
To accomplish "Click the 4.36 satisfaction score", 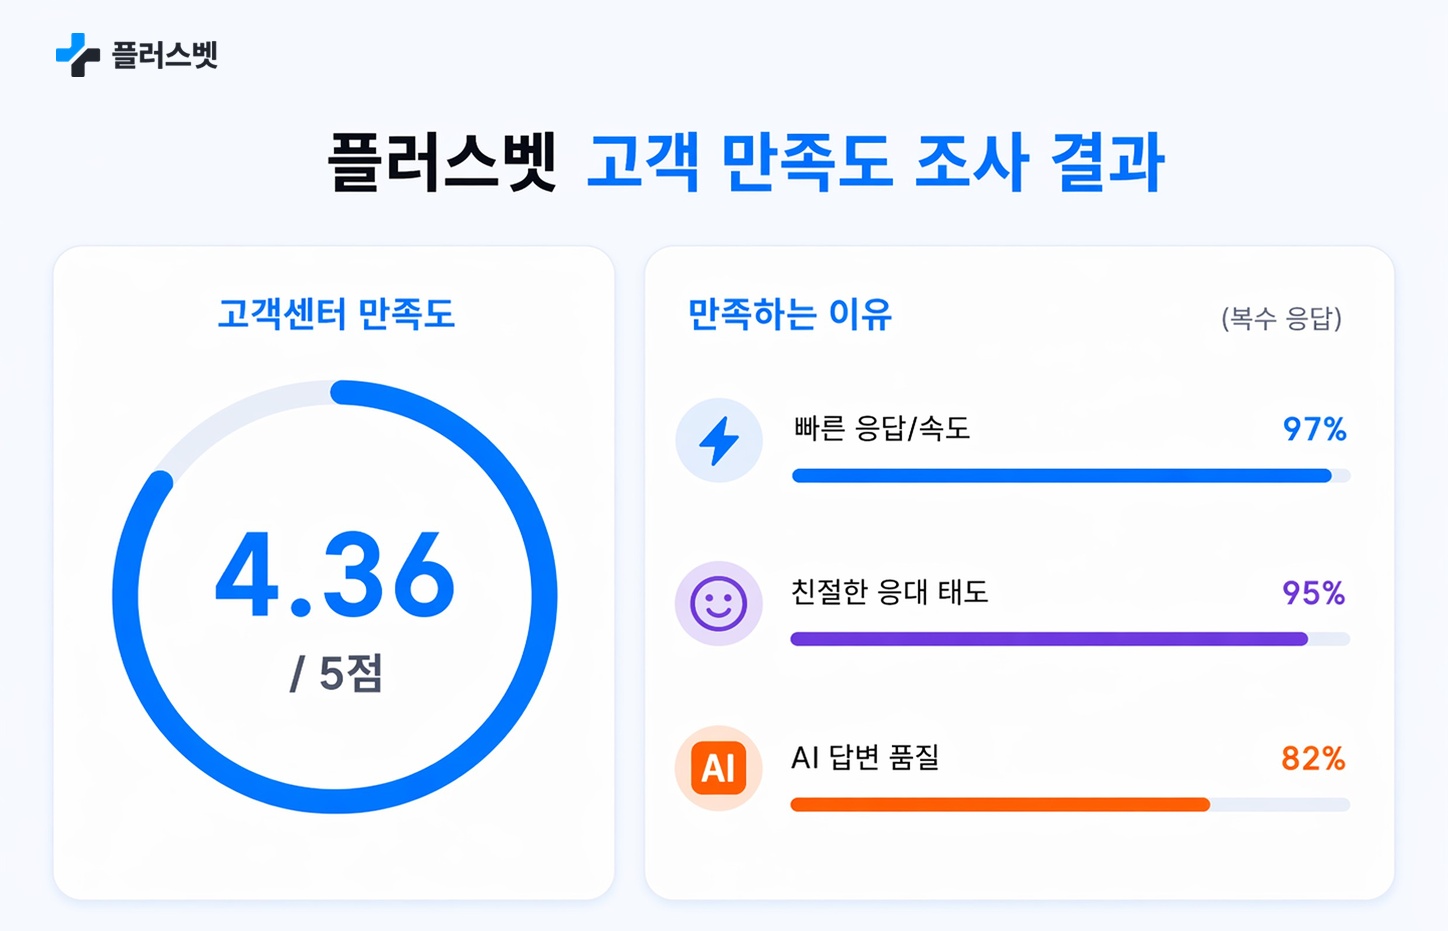I will [335, 576].
